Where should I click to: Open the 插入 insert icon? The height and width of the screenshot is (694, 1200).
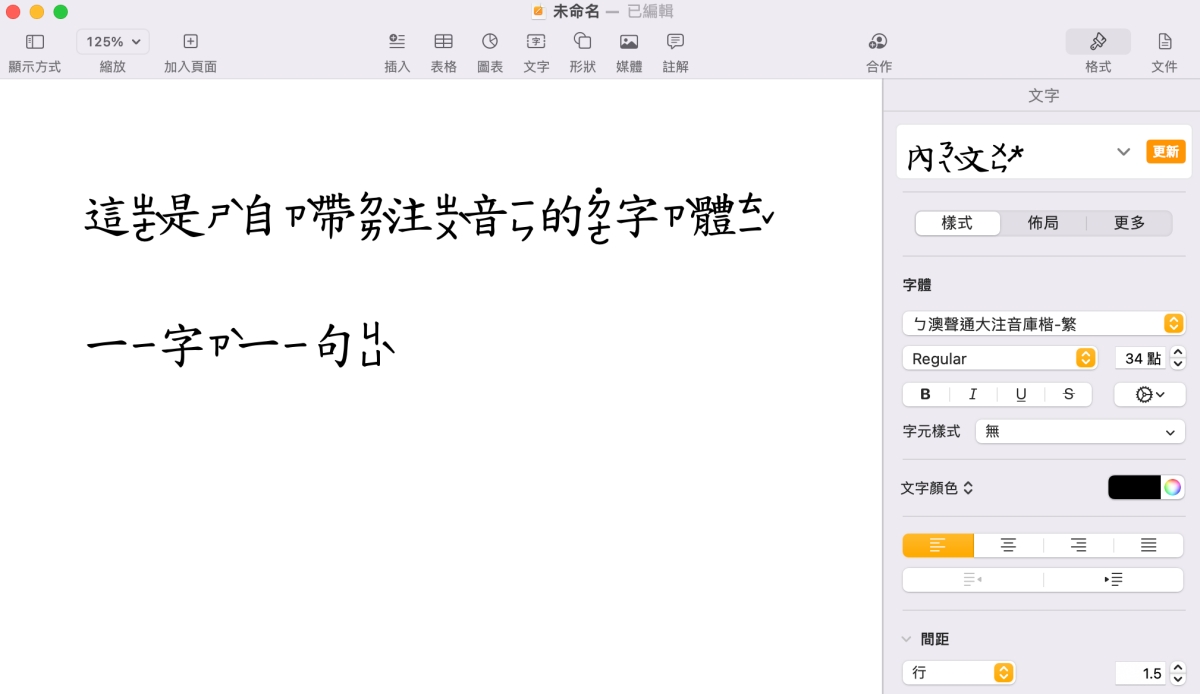pyautogui.click(x=397, y=41)
